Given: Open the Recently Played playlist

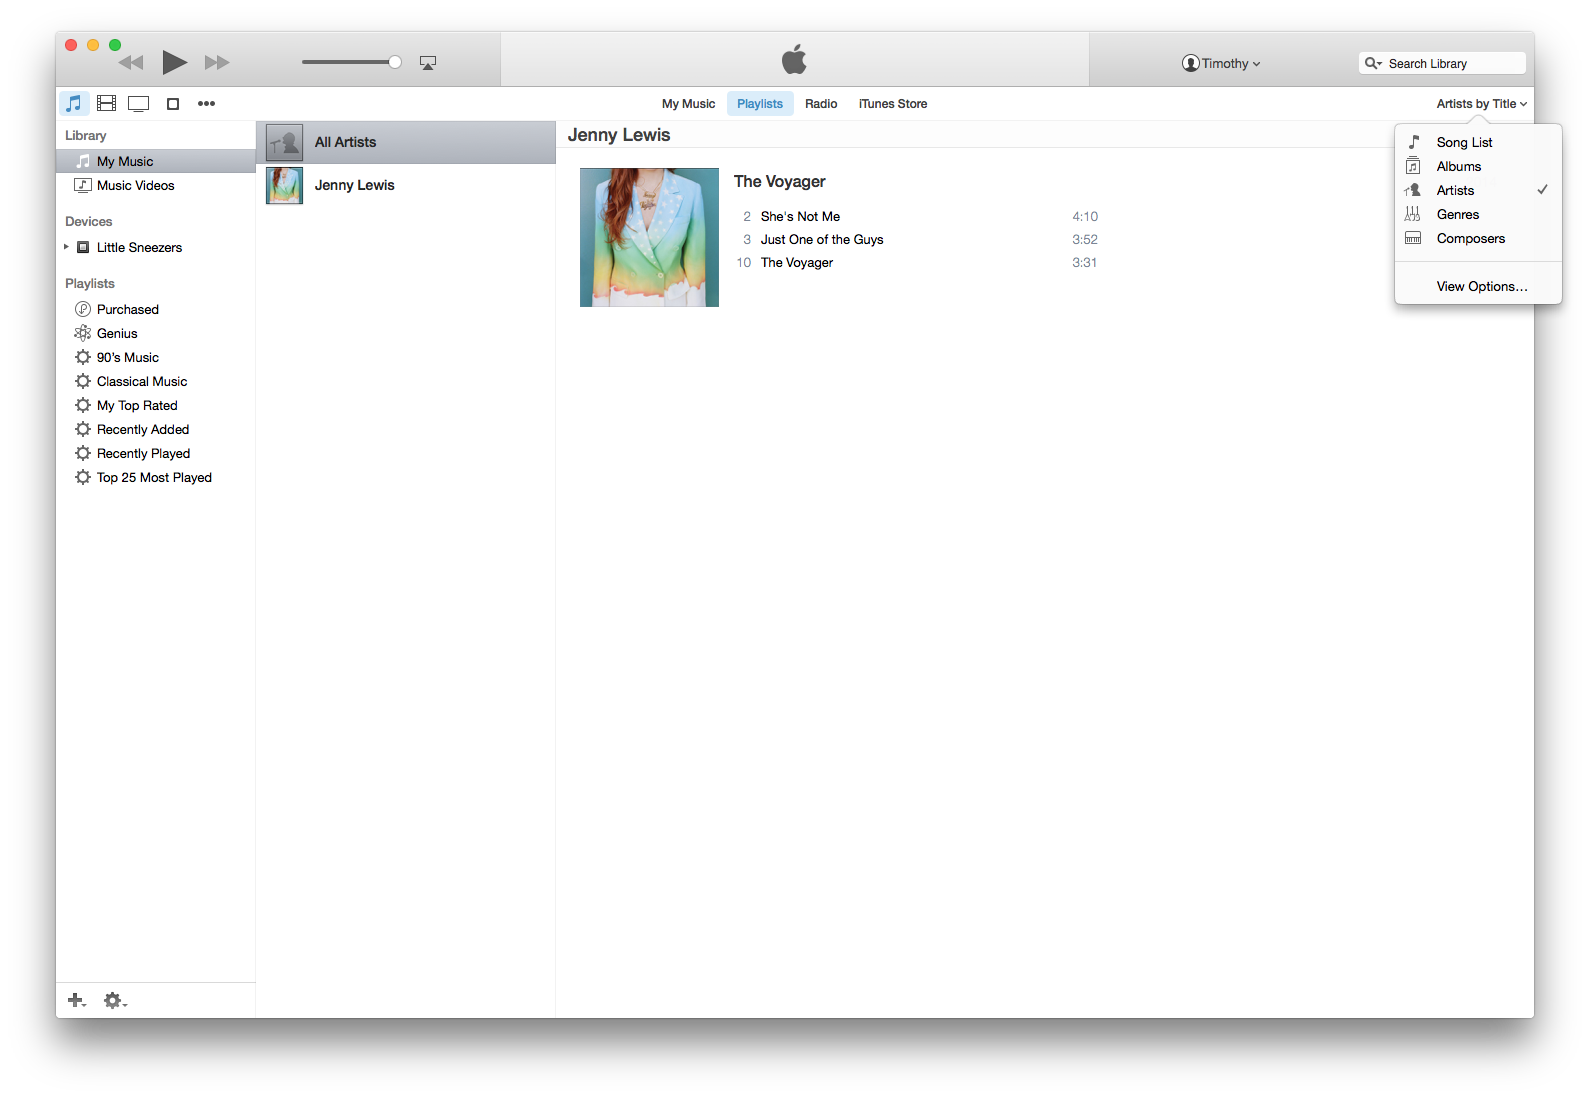Looking at the screenshot, I should click(x=156, y=453).
